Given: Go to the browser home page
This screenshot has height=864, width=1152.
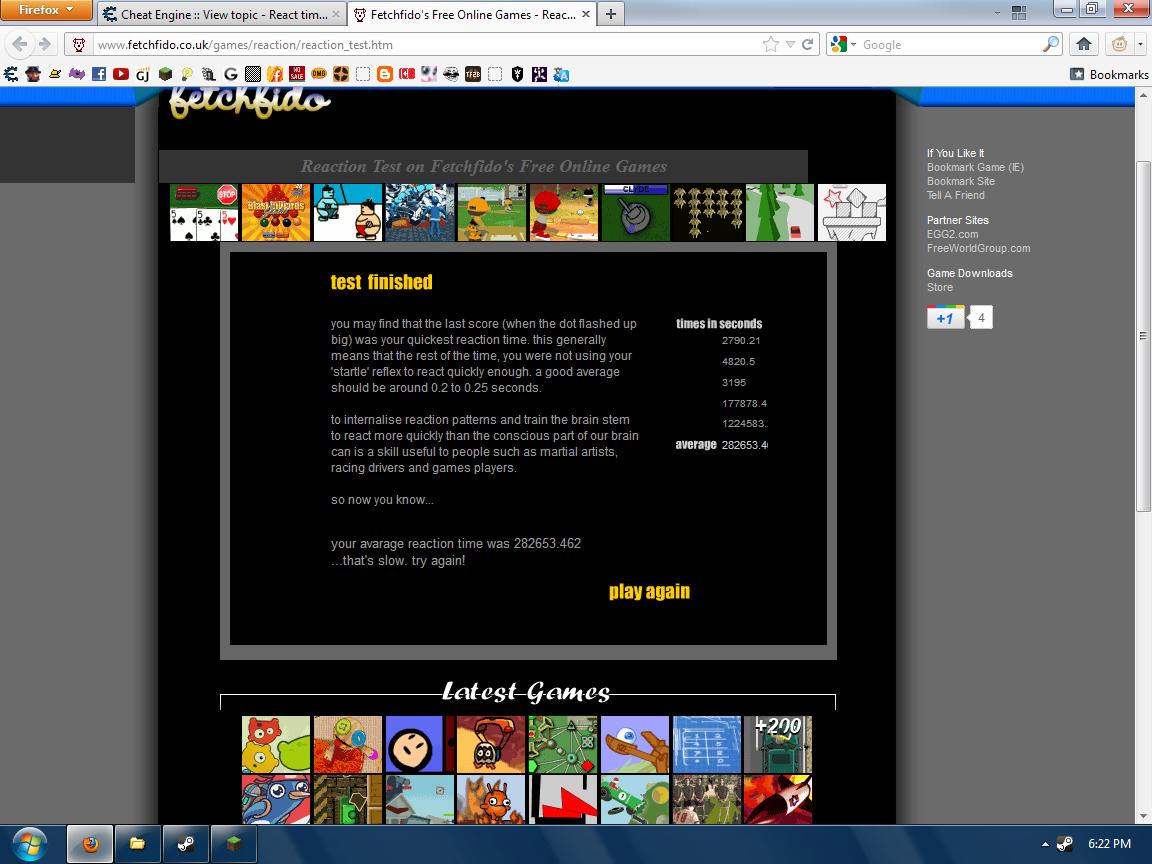Looking at the screenshot, I should pyautogui.click(x=1084, y=44).
